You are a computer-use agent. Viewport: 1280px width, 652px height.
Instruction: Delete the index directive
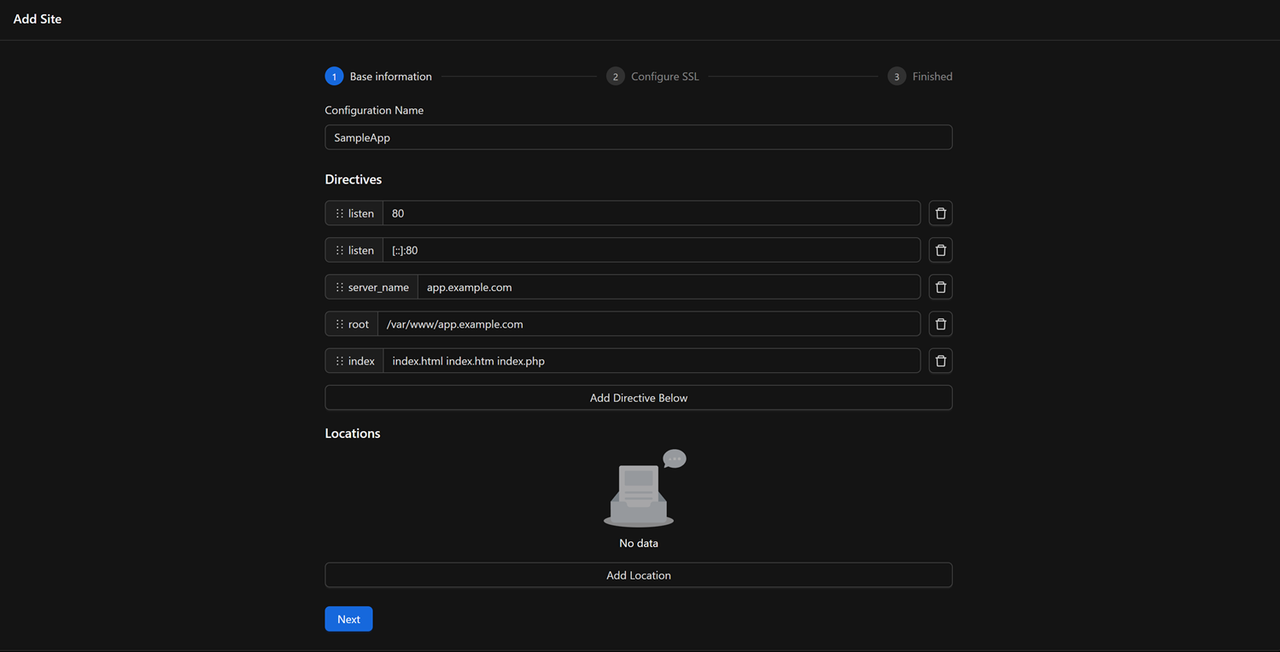click(940, 360)
